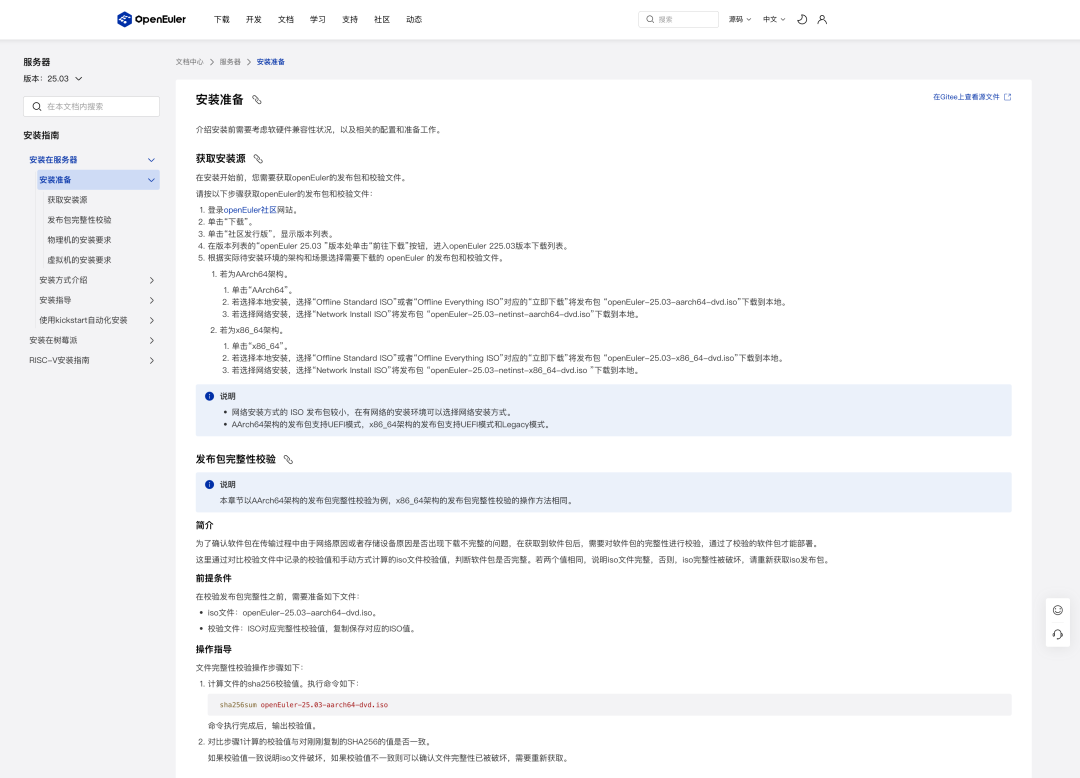Open the 动态 menu in top navigation

(x=414, y=19)
